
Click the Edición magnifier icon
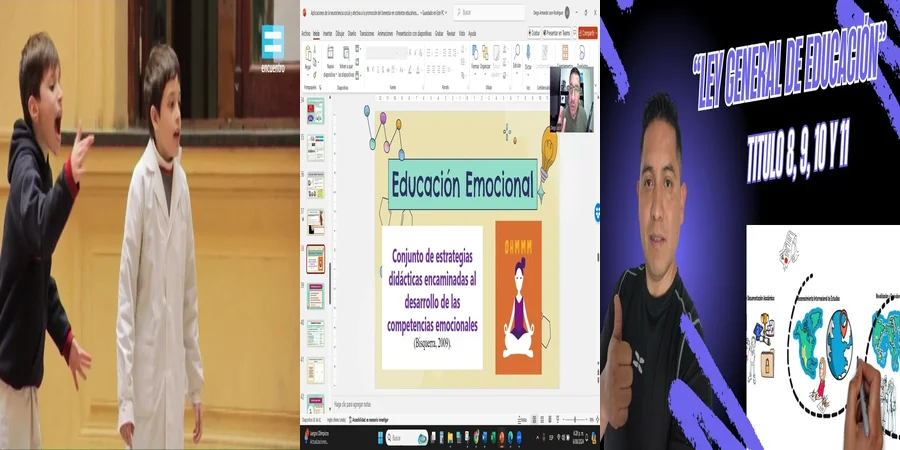click(x=517, y=52)
